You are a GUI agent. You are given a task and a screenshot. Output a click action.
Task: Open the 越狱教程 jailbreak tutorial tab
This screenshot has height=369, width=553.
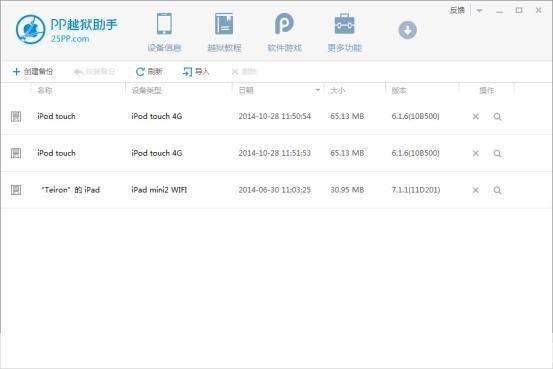point(224,32)
